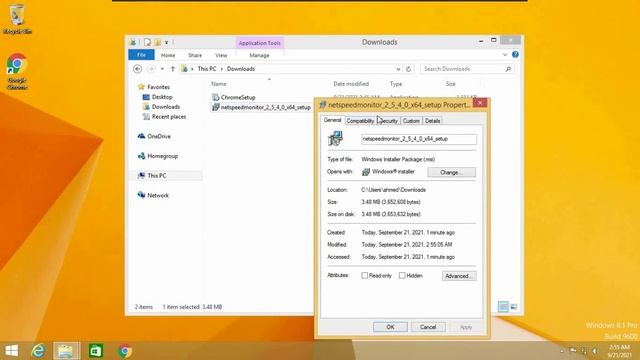Image resolution: width=640 pixels, height=360 pixels.
Task: Open the Windows Start button
Action: (11, 351)
